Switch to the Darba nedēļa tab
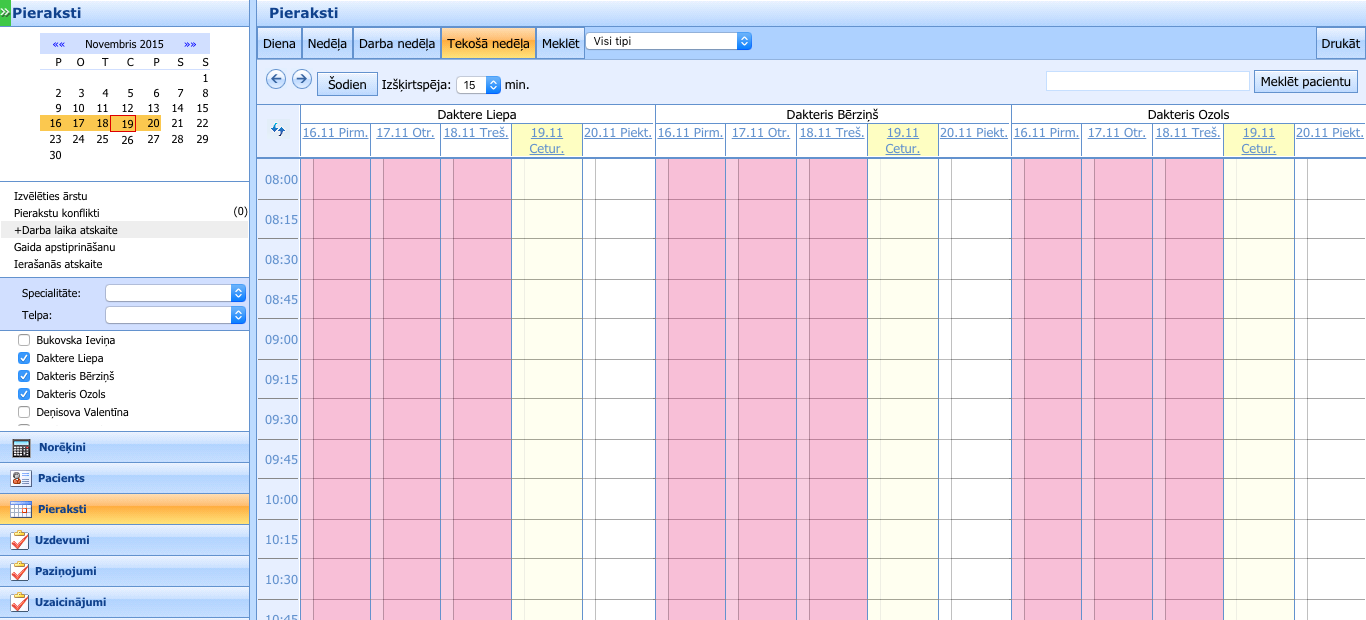This screenshot has width=1366, height=620. coord(397,44)
